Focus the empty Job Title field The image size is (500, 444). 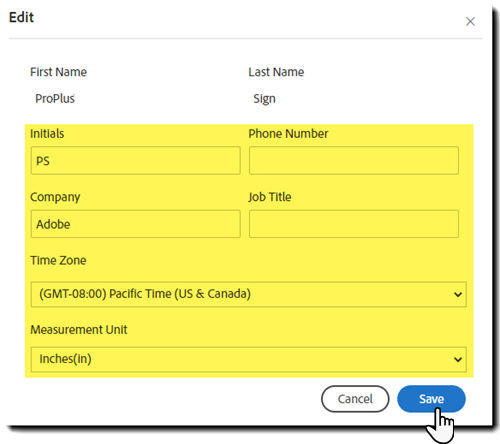click(x=354, y=224)
